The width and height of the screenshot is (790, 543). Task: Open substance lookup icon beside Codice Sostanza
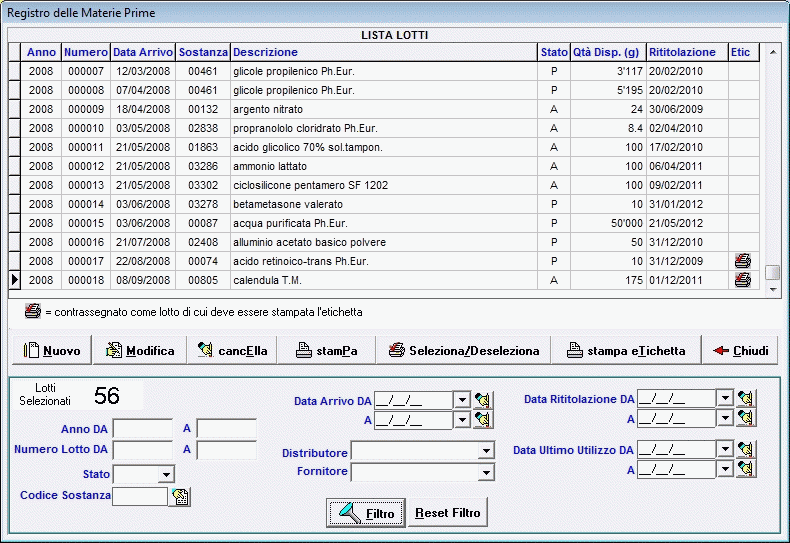tap(180, 497)
